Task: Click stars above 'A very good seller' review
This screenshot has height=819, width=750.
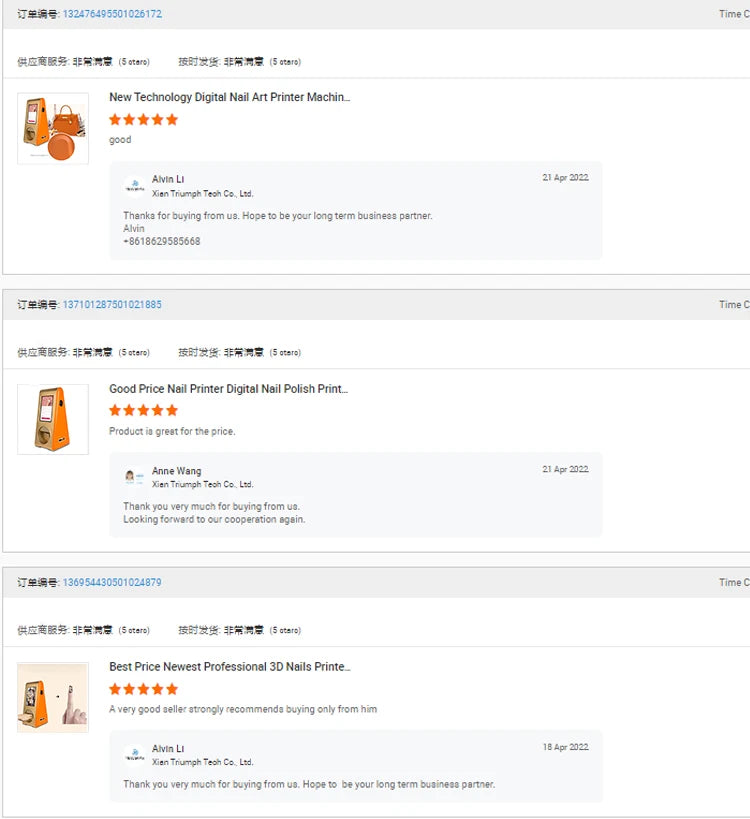Action: click(143, 689)
